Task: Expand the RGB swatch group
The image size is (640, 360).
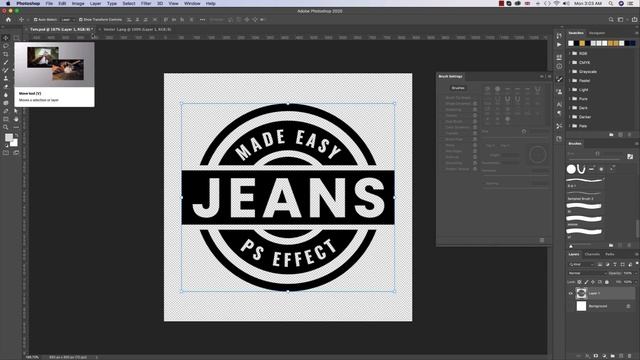Action: (x=570, y=53)
